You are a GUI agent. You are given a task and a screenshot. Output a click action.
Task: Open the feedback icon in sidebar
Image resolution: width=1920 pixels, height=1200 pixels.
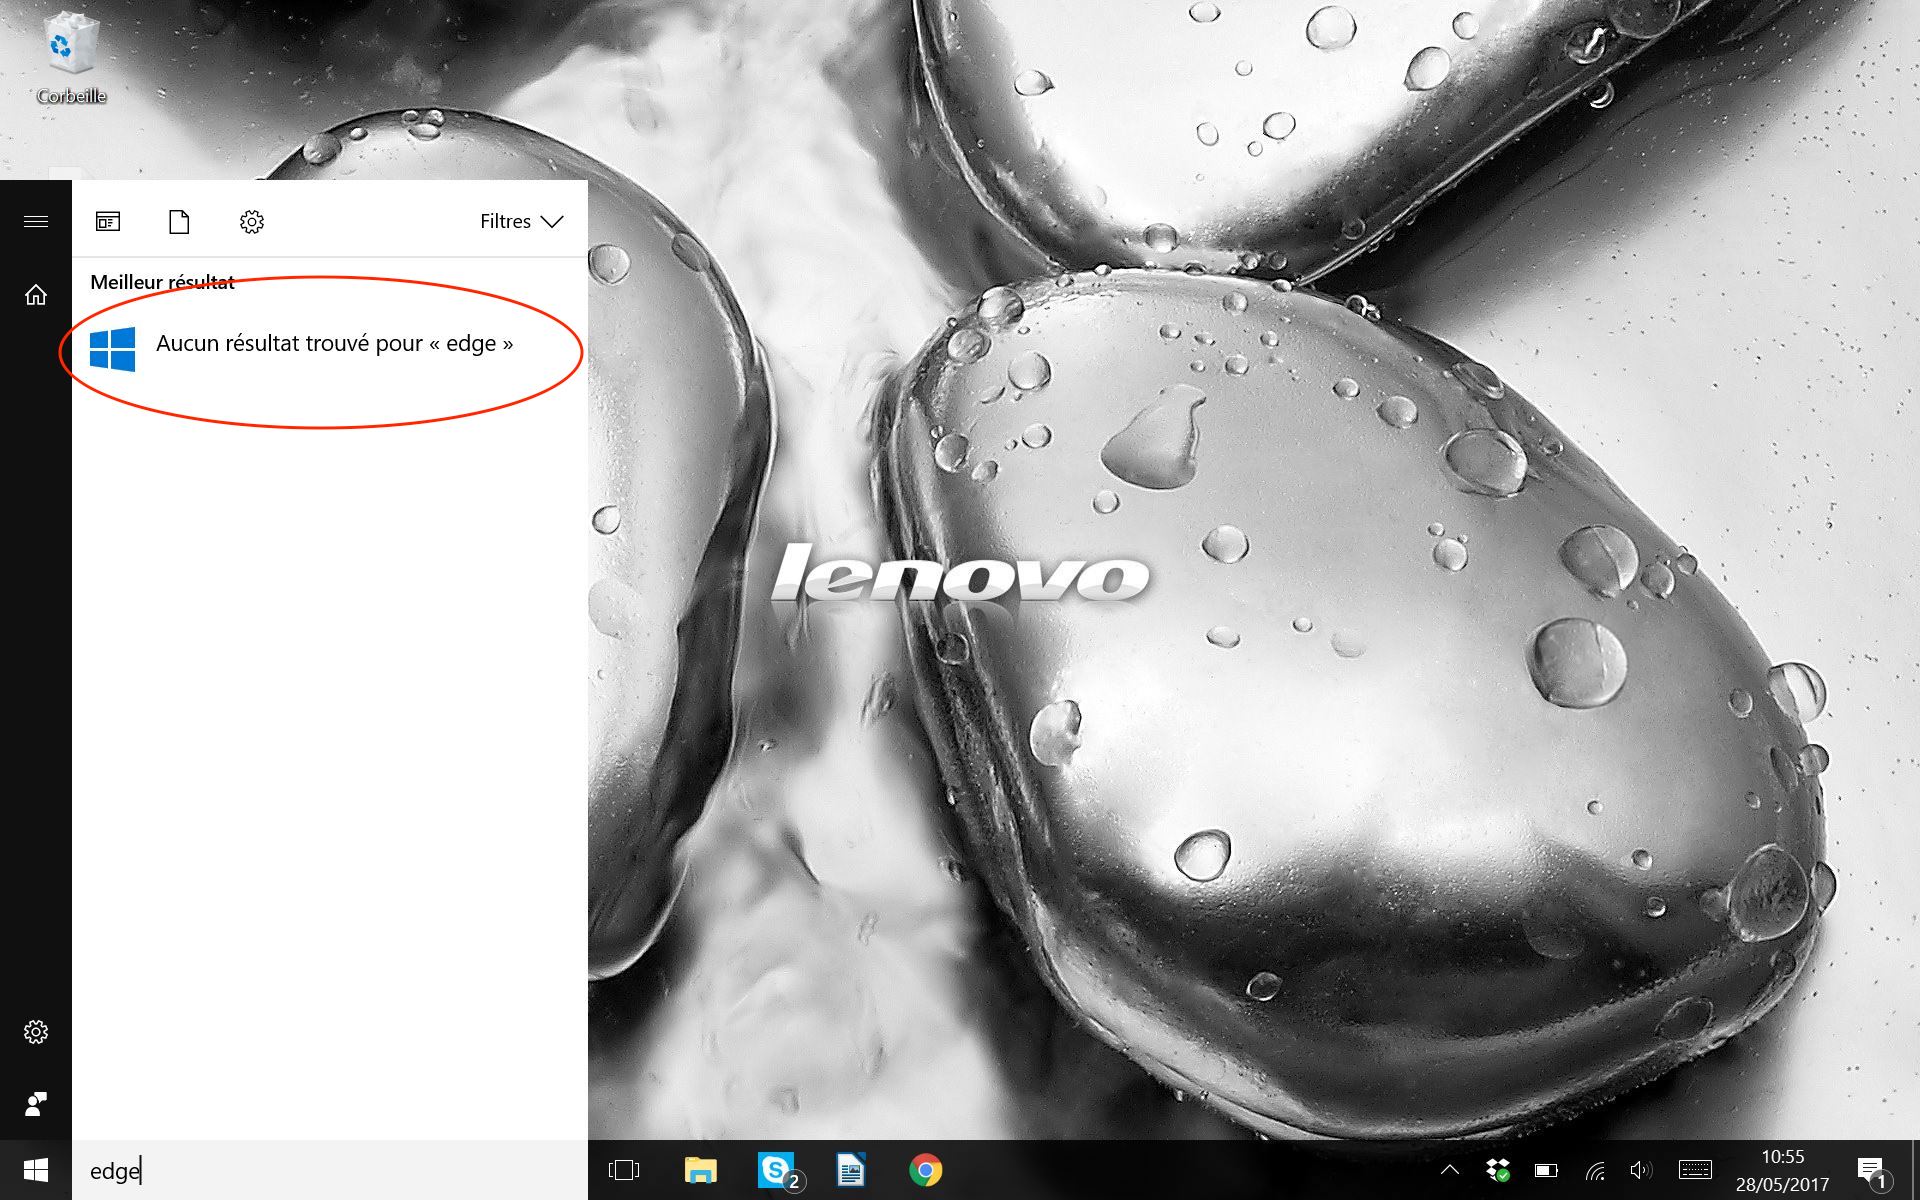tap(36, 1104)
